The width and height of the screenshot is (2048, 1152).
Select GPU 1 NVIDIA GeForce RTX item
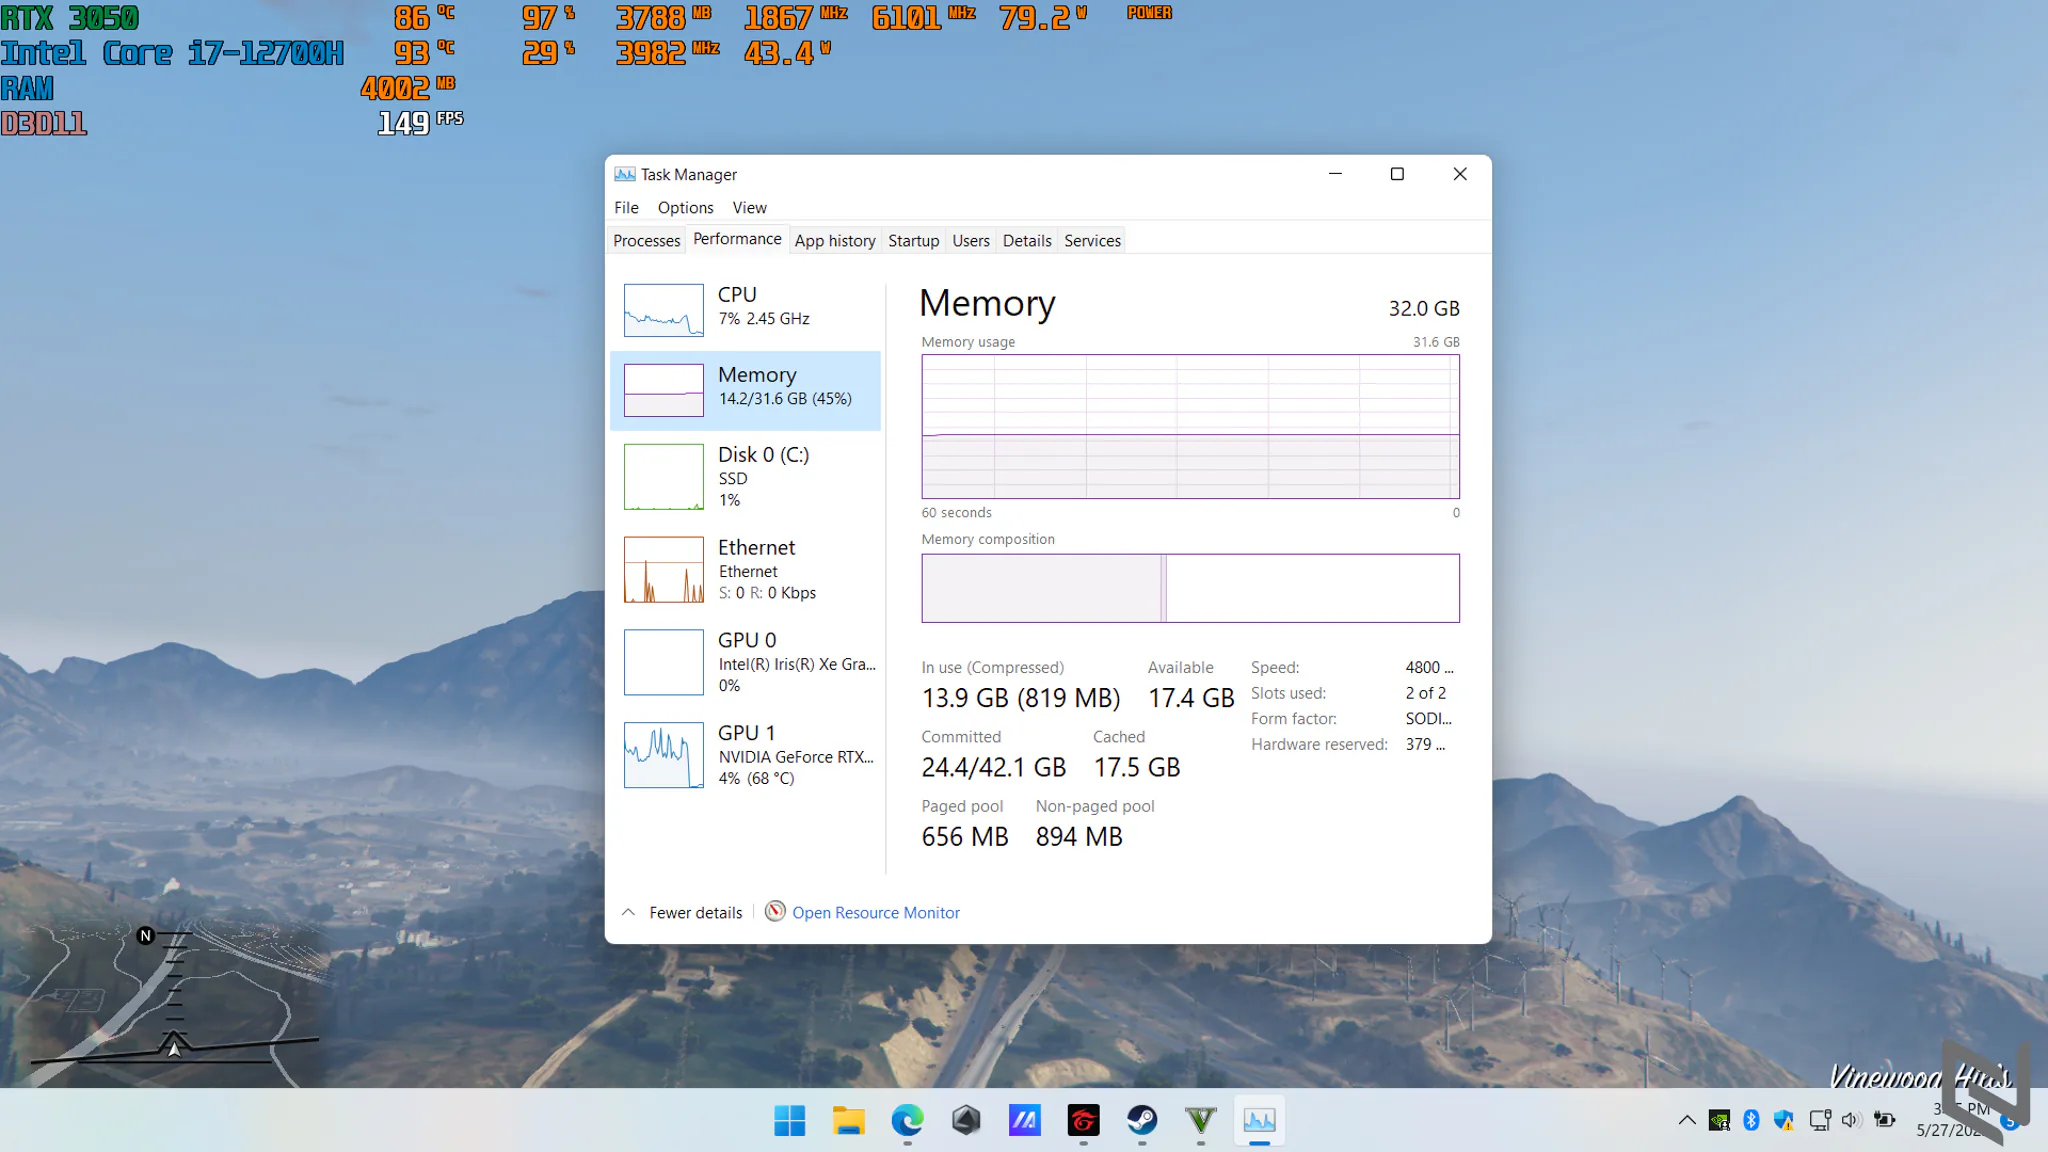[745, 755]
